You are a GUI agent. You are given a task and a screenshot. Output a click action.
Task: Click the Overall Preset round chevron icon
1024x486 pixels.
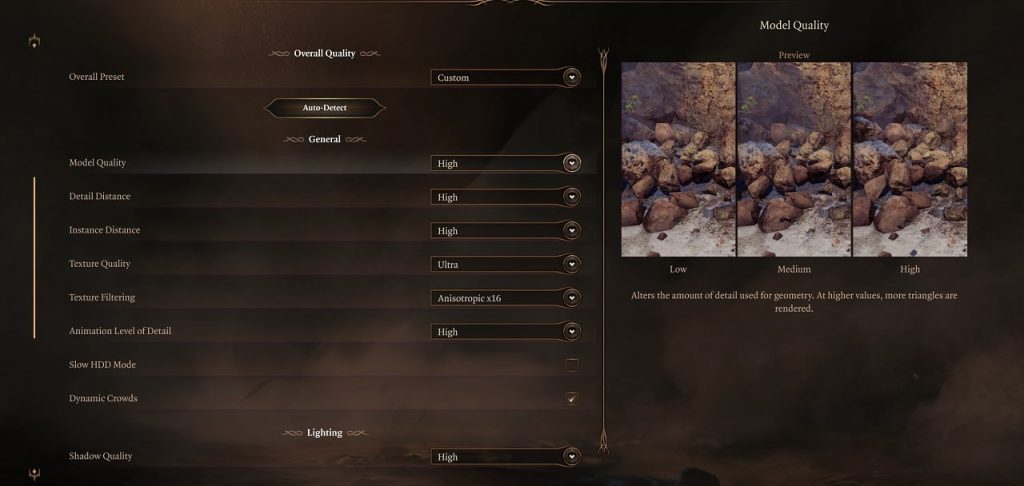click(572, 77)
